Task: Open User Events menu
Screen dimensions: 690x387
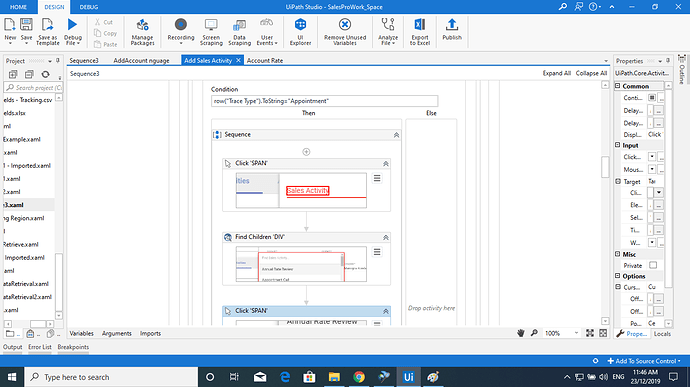Action: point(267,32)
